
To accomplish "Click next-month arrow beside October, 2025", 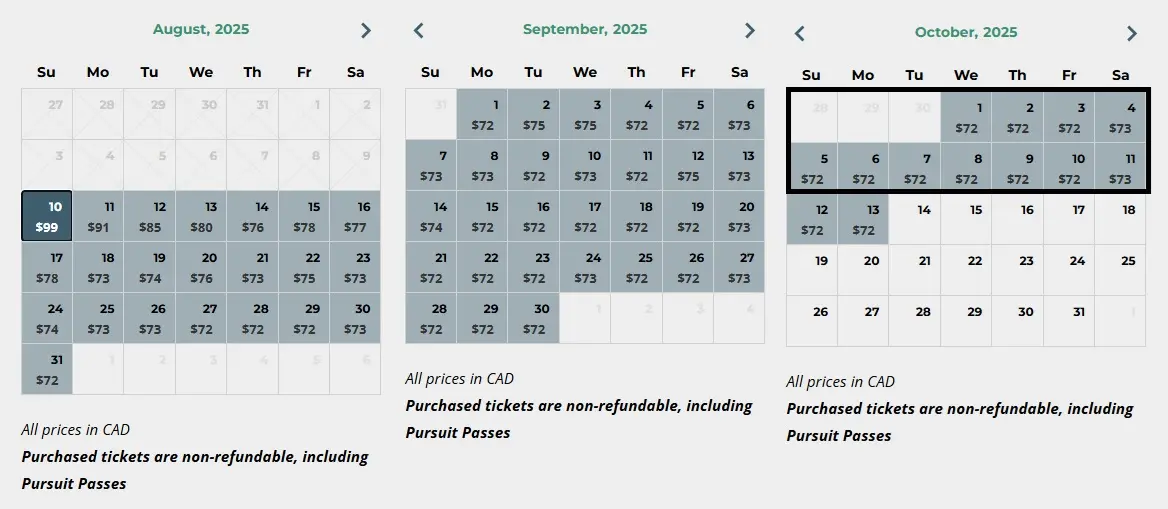I will click(1132, 34).
